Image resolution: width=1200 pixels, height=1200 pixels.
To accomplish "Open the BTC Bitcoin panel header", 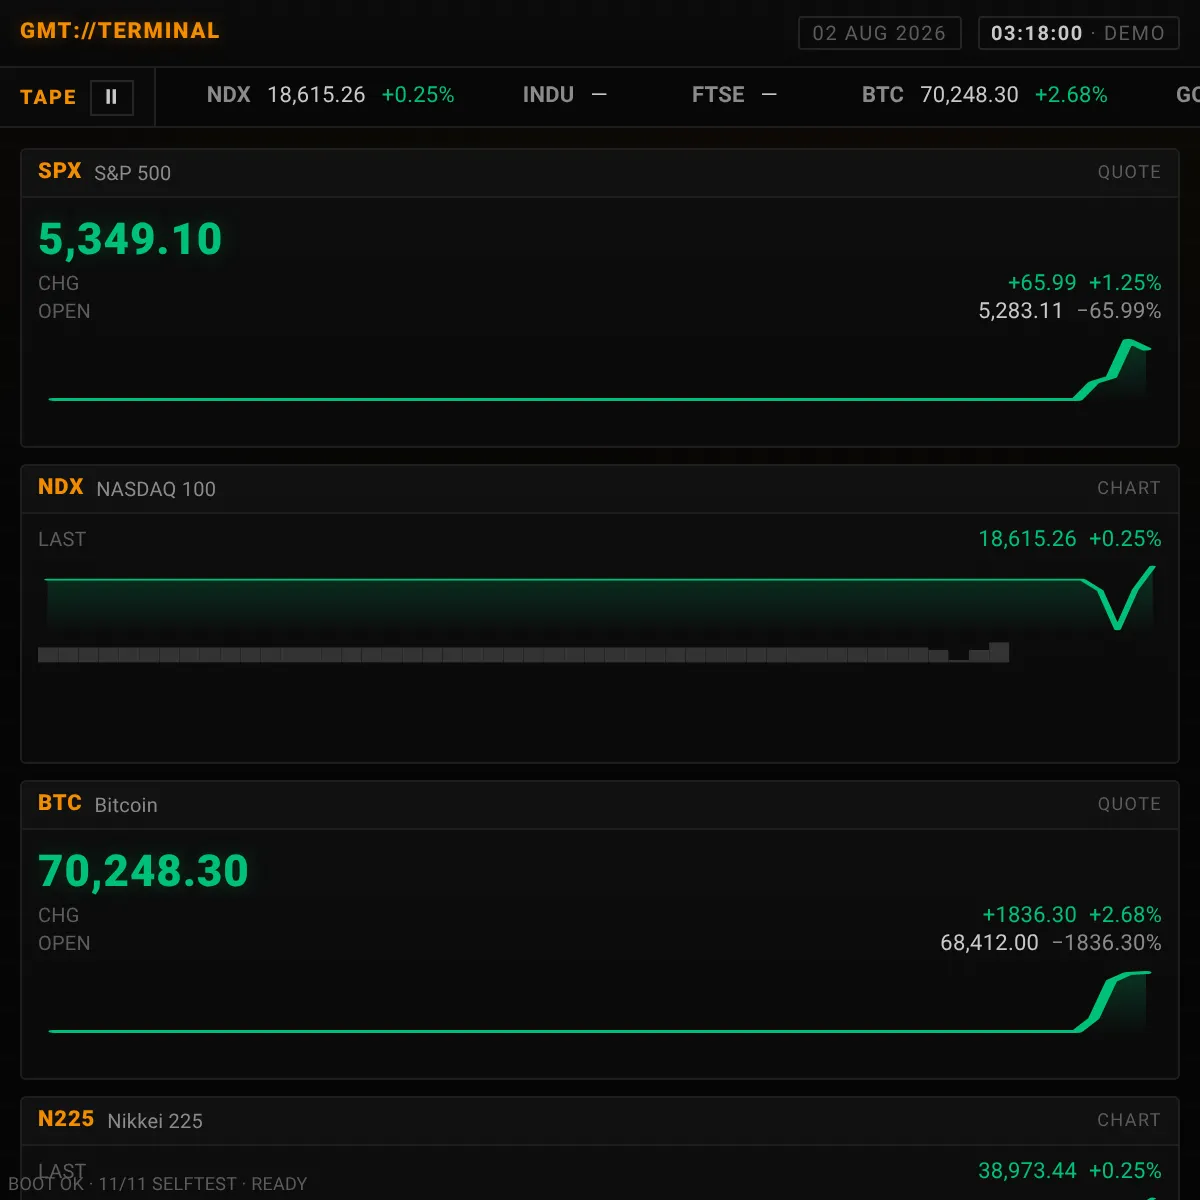I will pyautogui.click(x=600, y=804).
